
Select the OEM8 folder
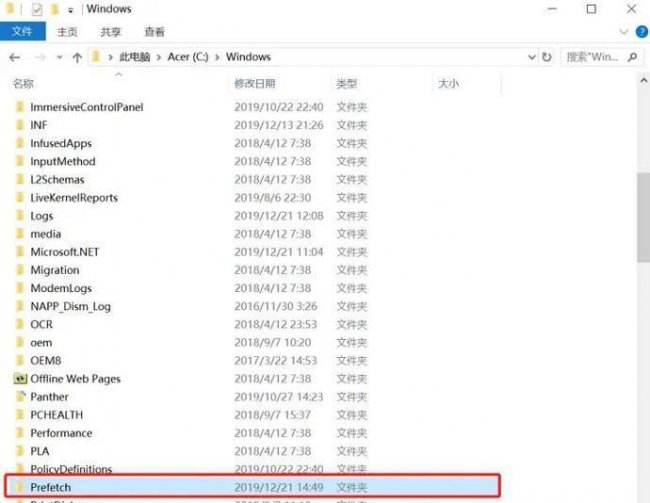pyautogui.click(x=46, y=360)
